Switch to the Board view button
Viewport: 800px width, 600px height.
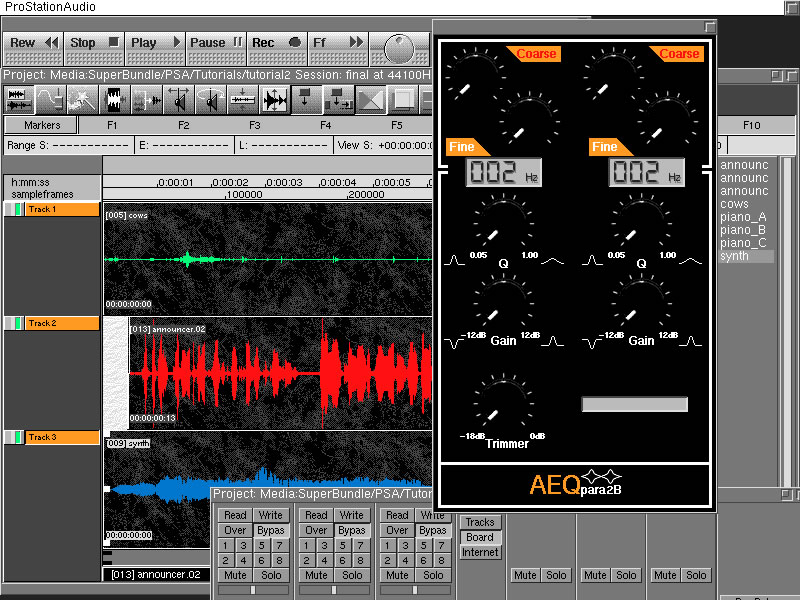[x=480, y=537]
